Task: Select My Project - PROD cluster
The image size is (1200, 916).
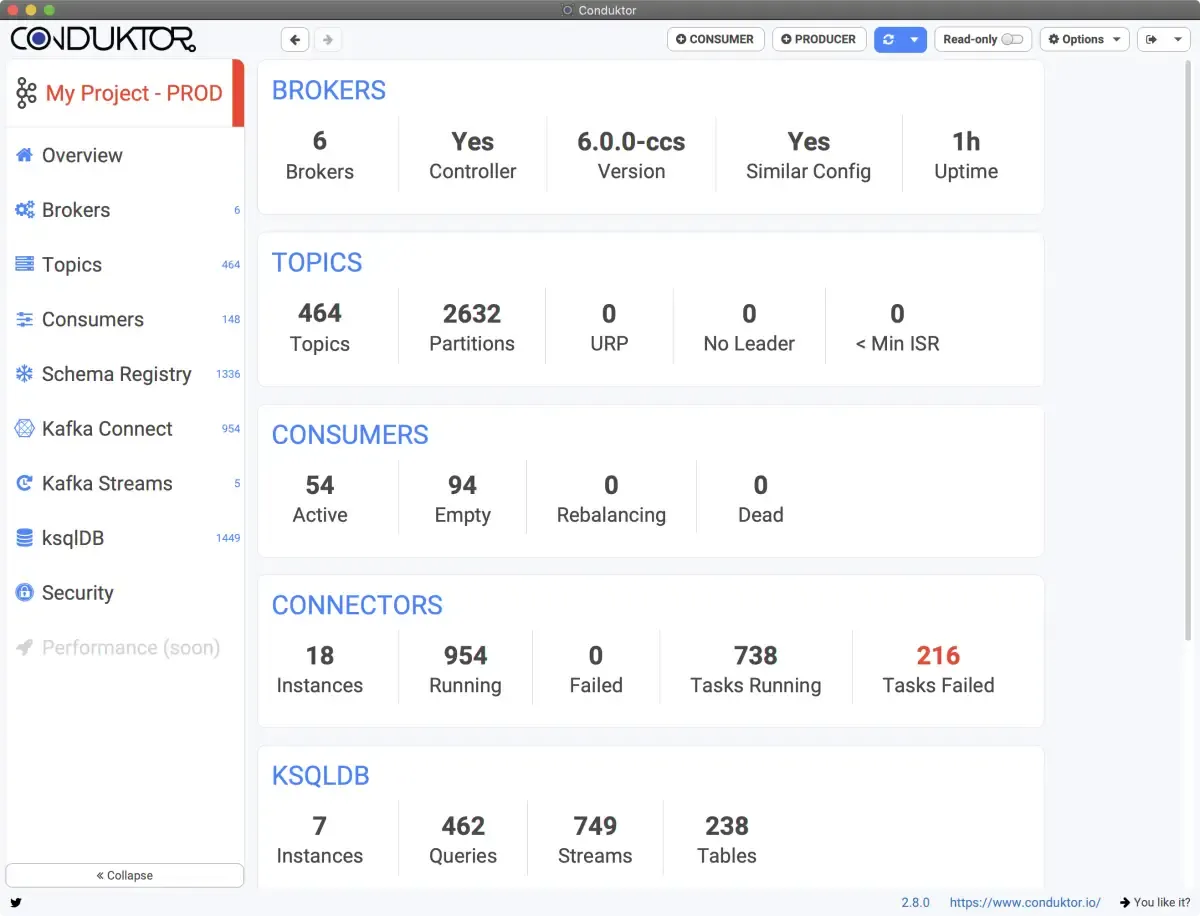Action: pos(125,93)
